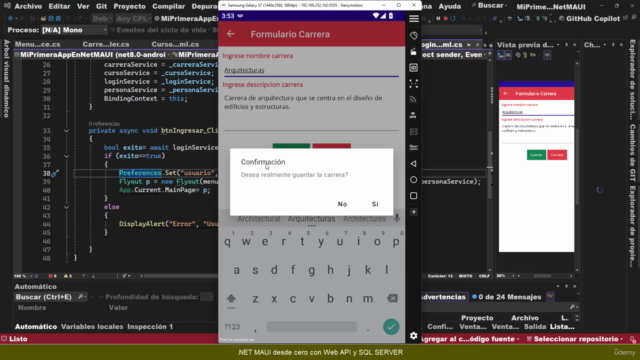Click the breakpoint marker on line 38
The height and width of the screenshot is (360, 640).
coord(54,173)
